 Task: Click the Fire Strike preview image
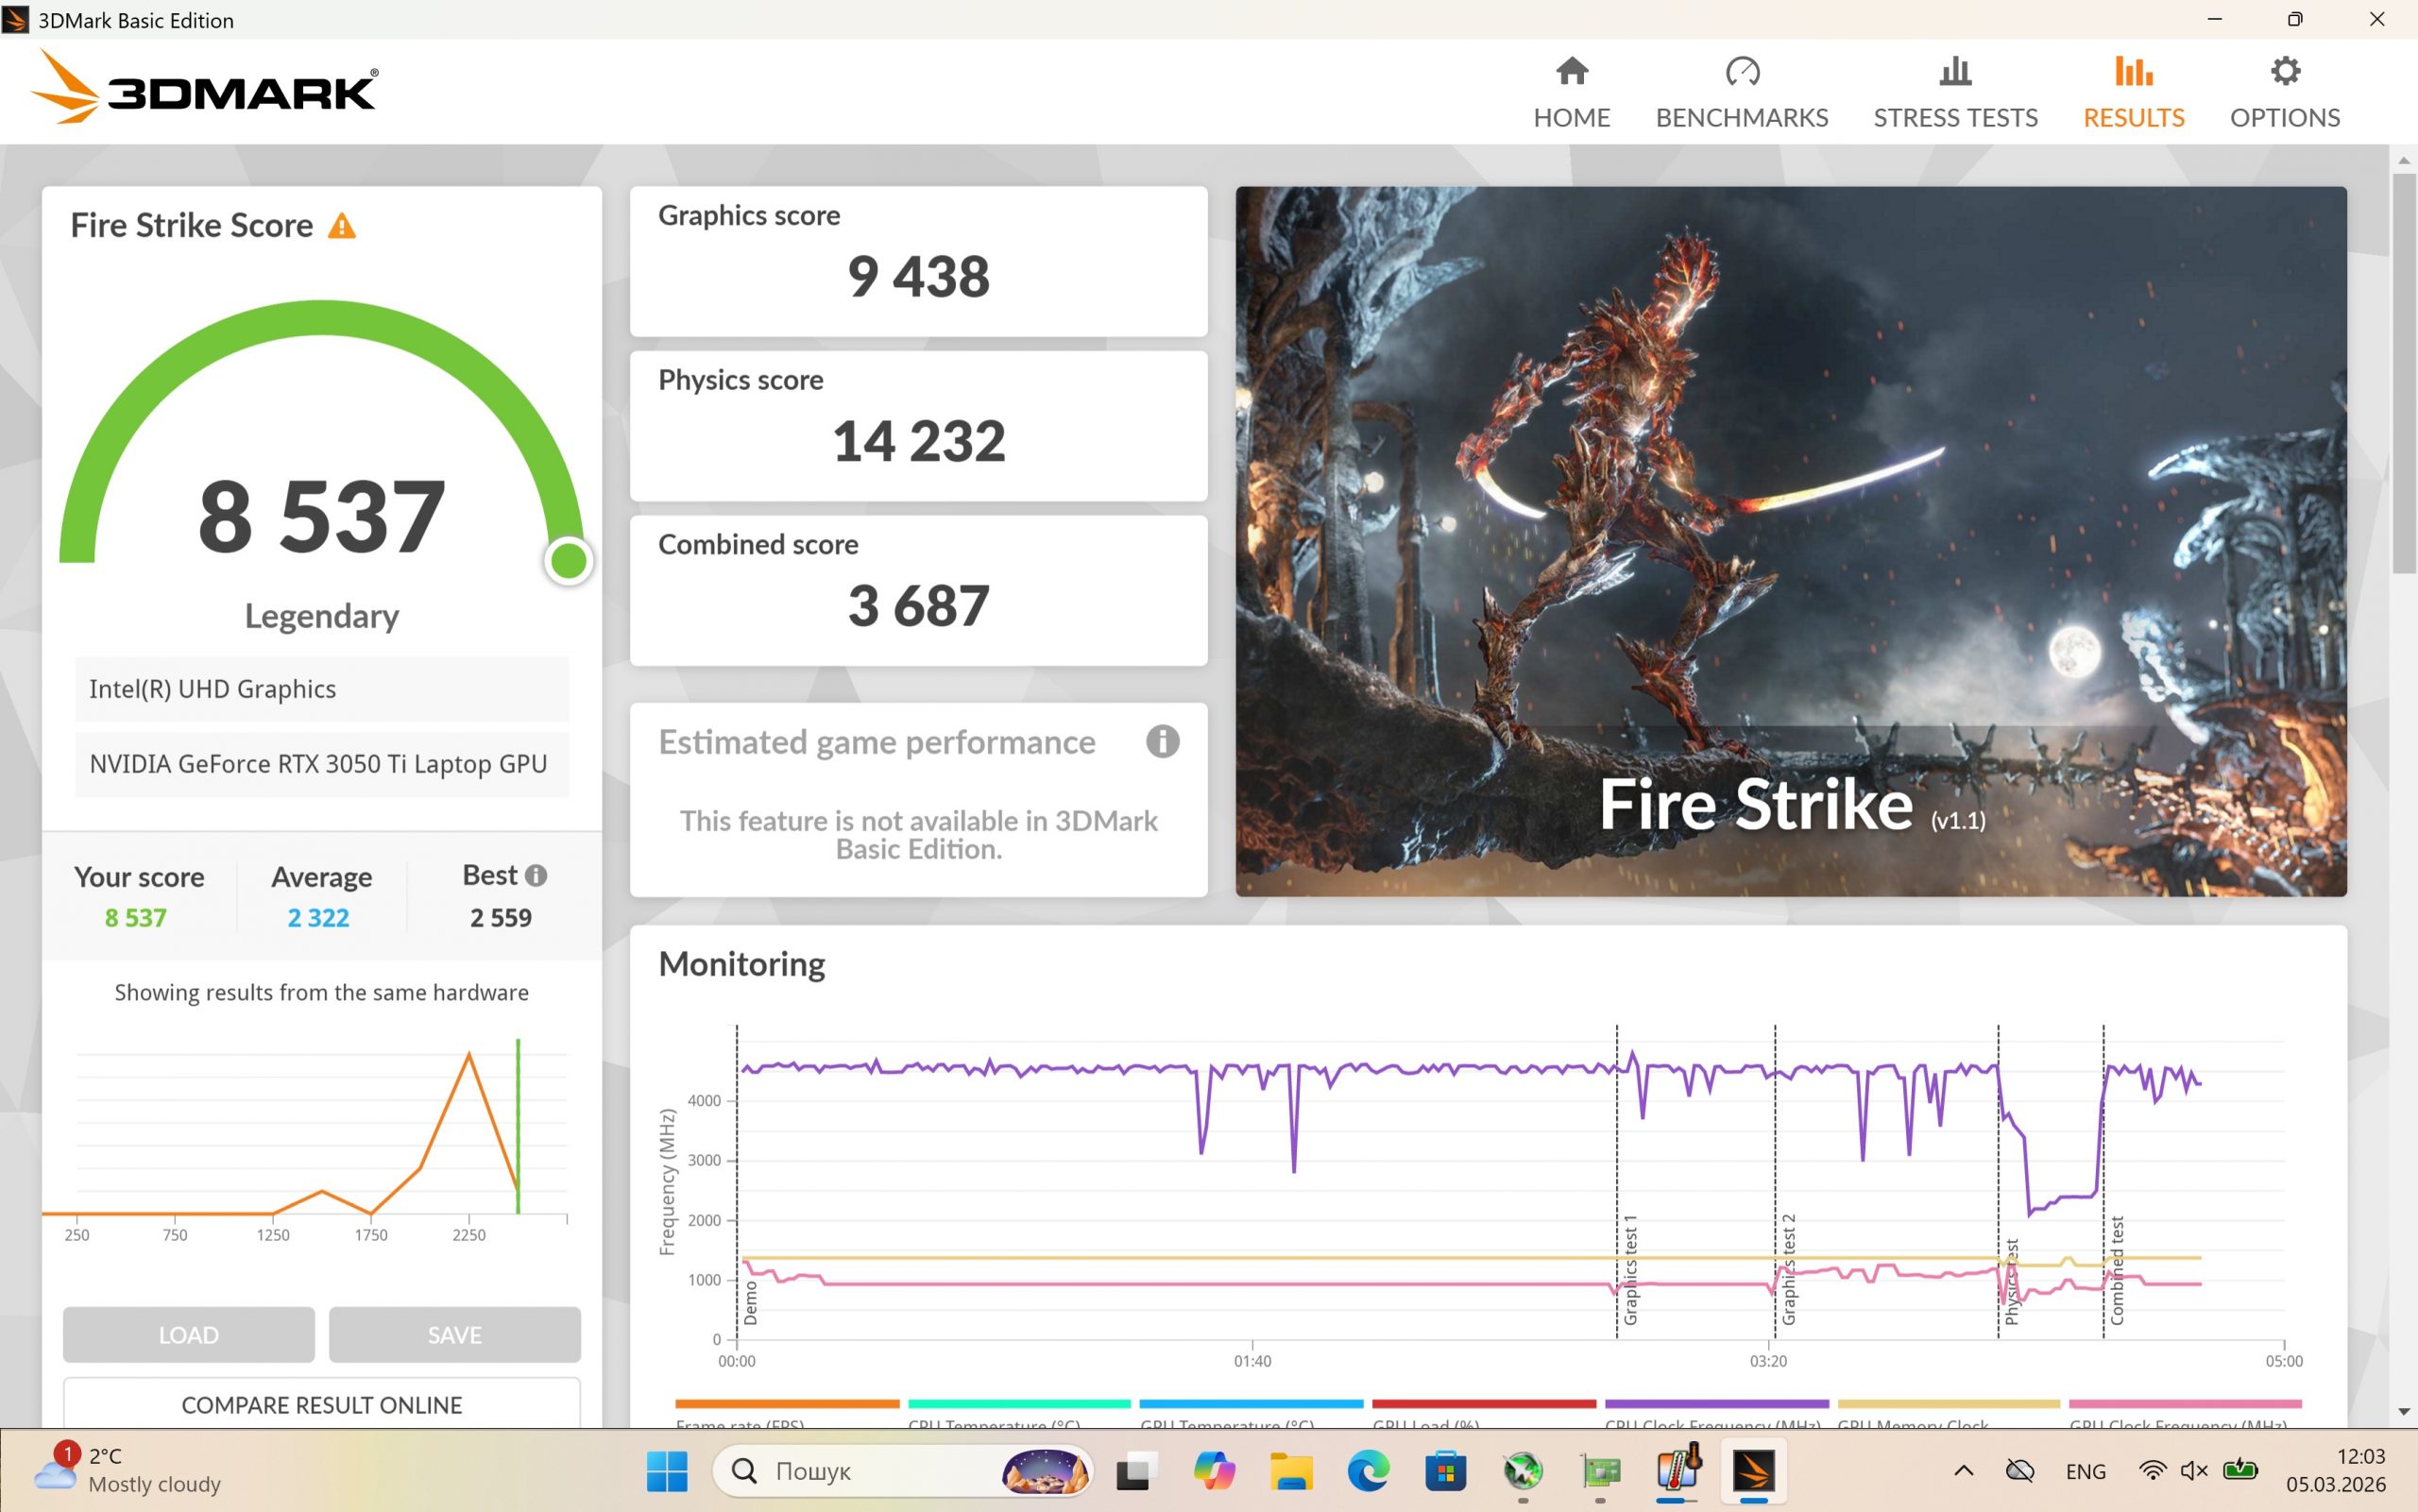coord(1790,540)
